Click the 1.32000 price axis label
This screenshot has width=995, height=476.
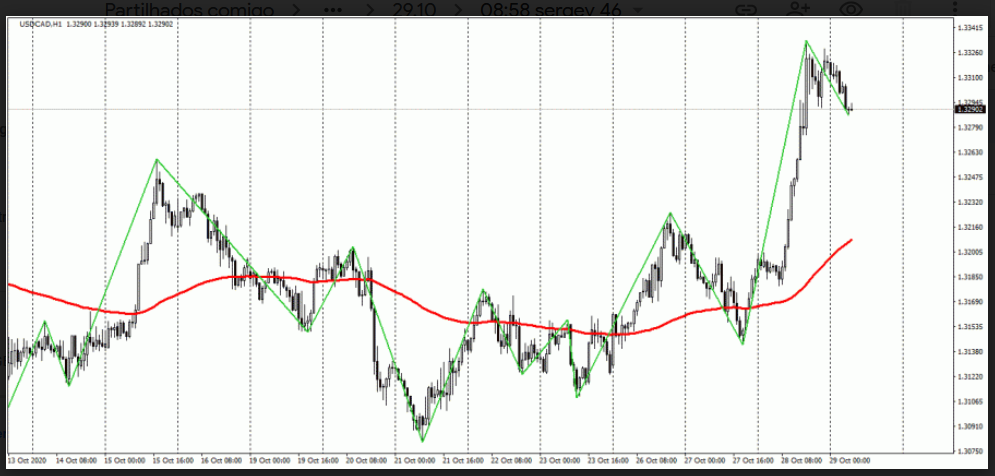coord(967,252)
